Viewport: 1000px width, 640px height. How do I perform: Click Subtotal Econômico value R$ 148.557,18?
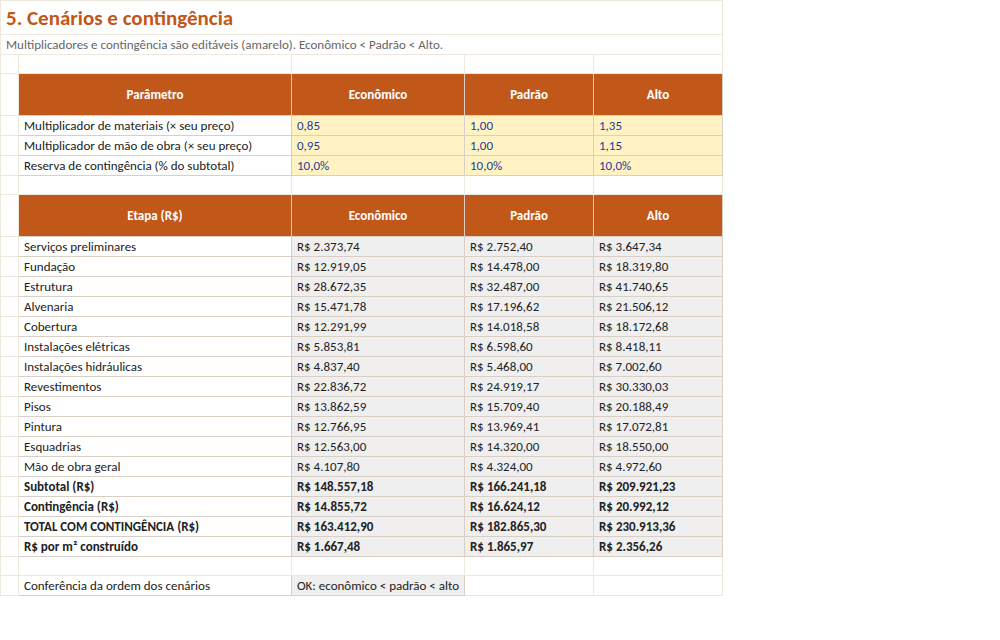click(x=378, y=486)
